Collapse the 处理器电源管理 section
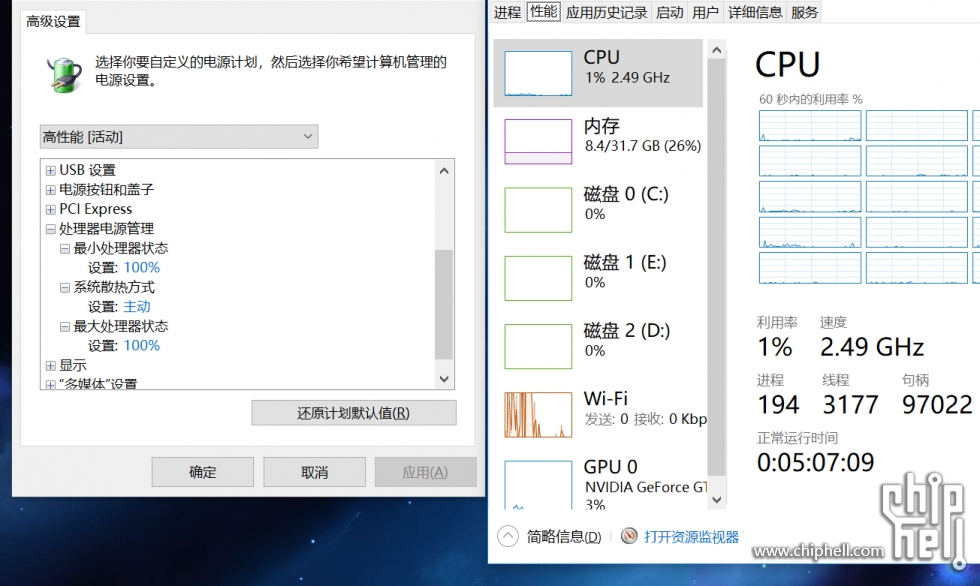The image size is (980, 586). coord(50,228)
